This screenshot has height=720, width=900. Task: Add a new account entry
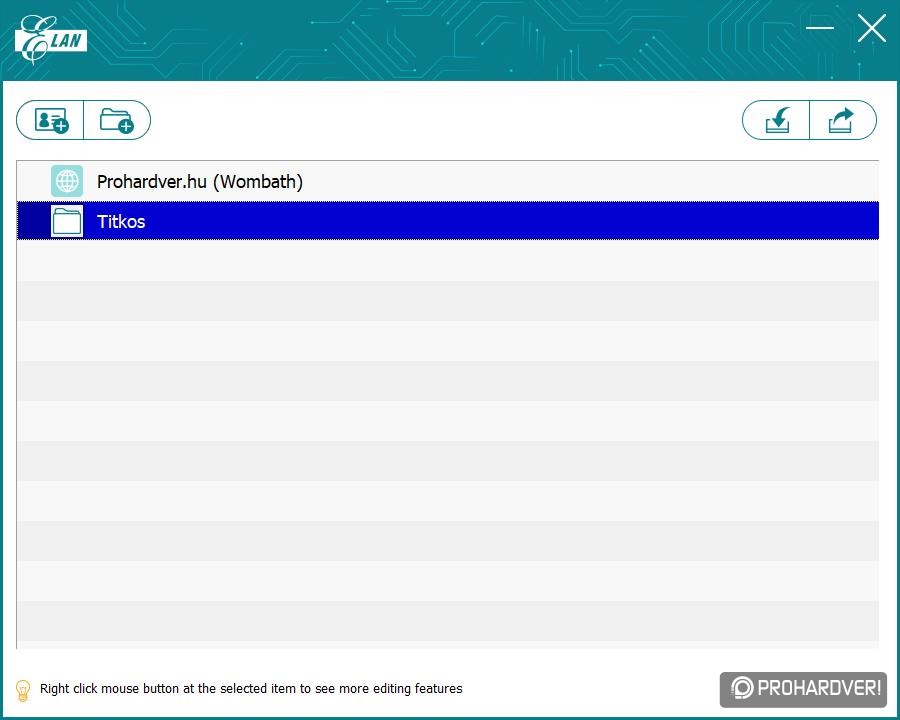coord(51,120)
